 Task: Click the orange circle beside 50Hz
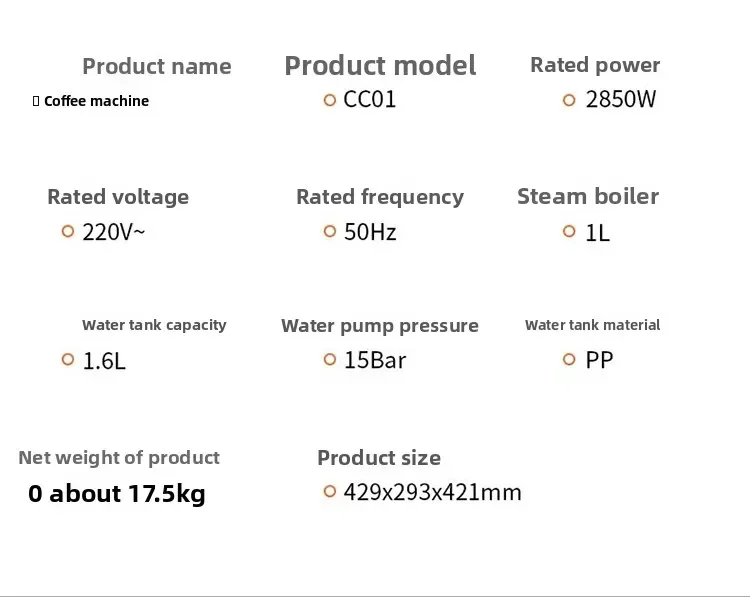[x=329, y=231]
